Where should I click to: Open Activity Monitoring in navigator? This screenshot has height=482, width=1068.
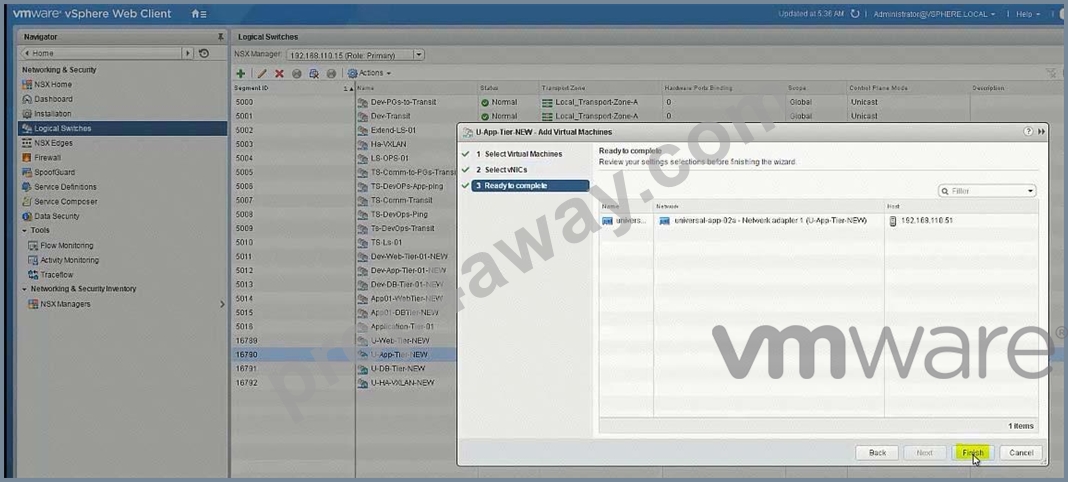click(69, 260)
